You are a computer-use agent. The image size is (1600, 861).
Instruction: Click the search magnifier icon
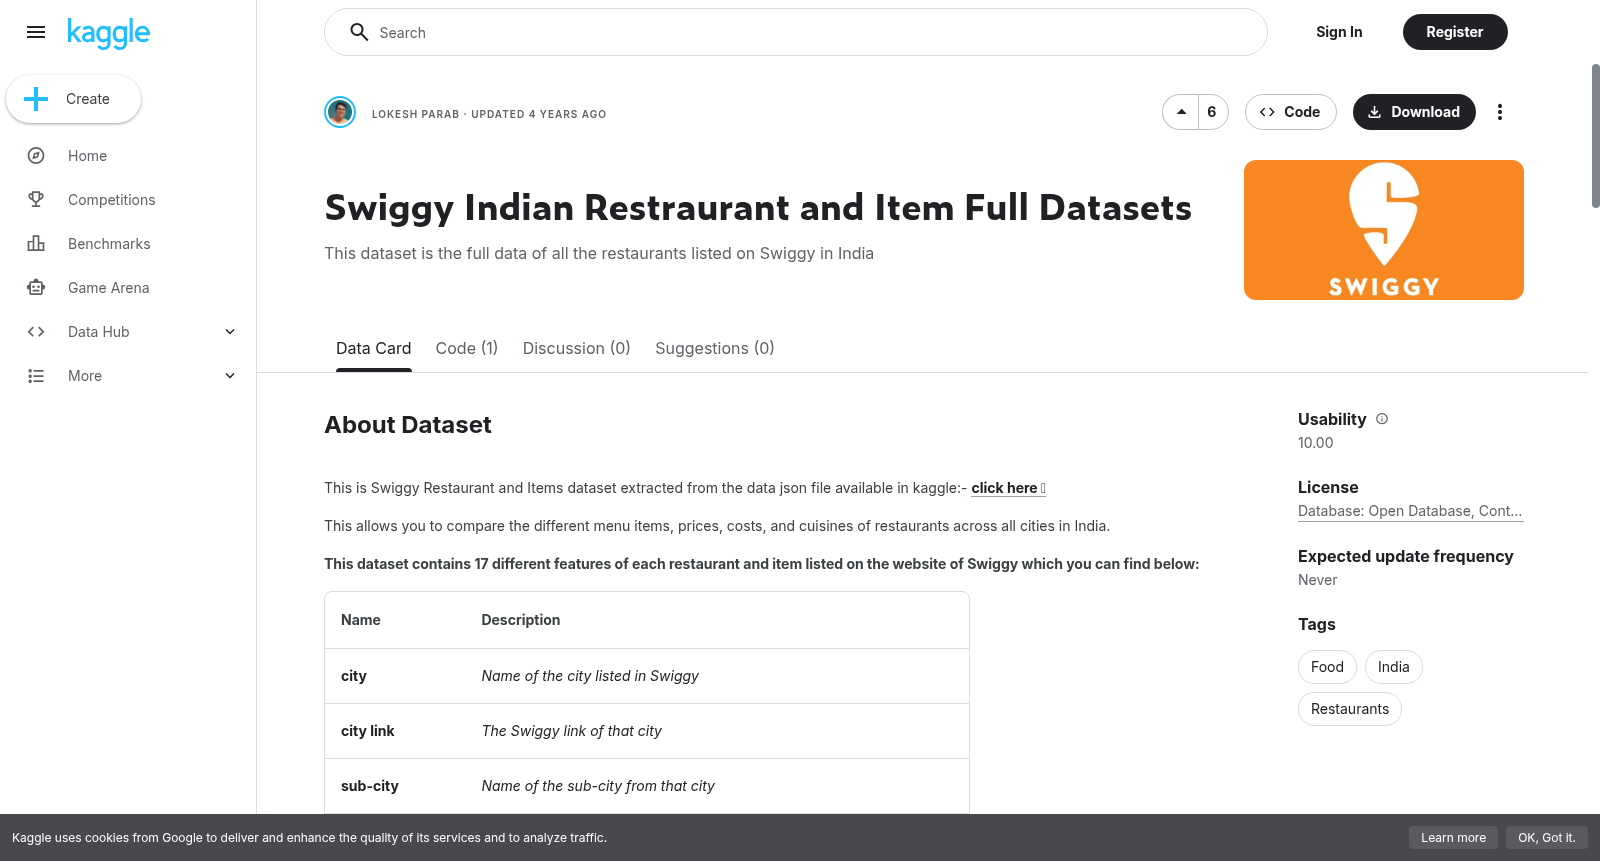click(359, 32)
